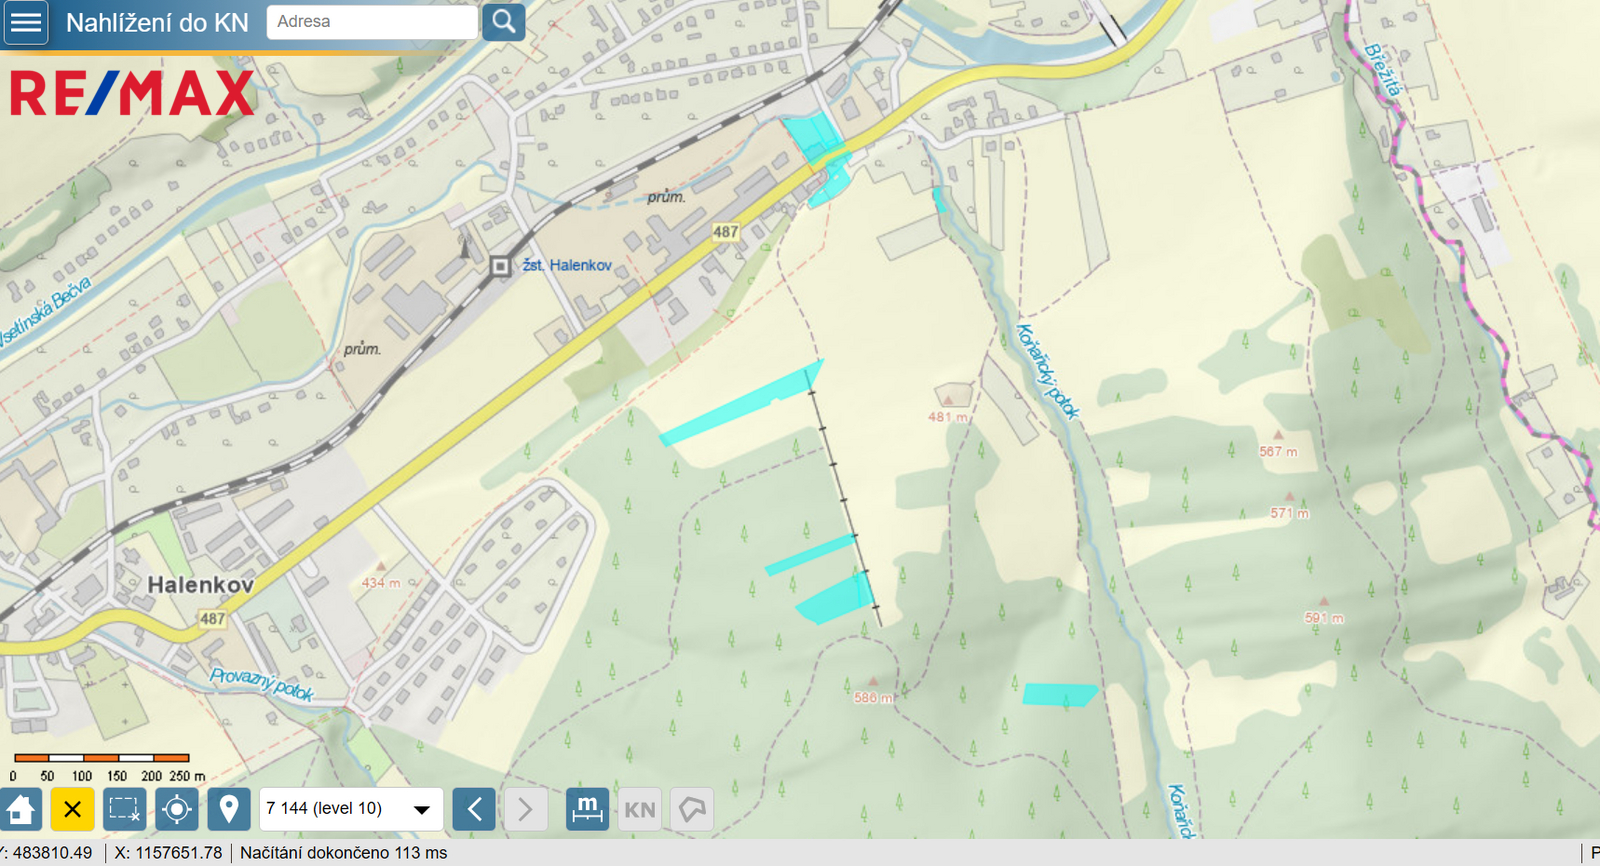This screenshot has height=866, width=1600.
Task: Click the RE/MAX logo
Action: [x=132, y=93]
